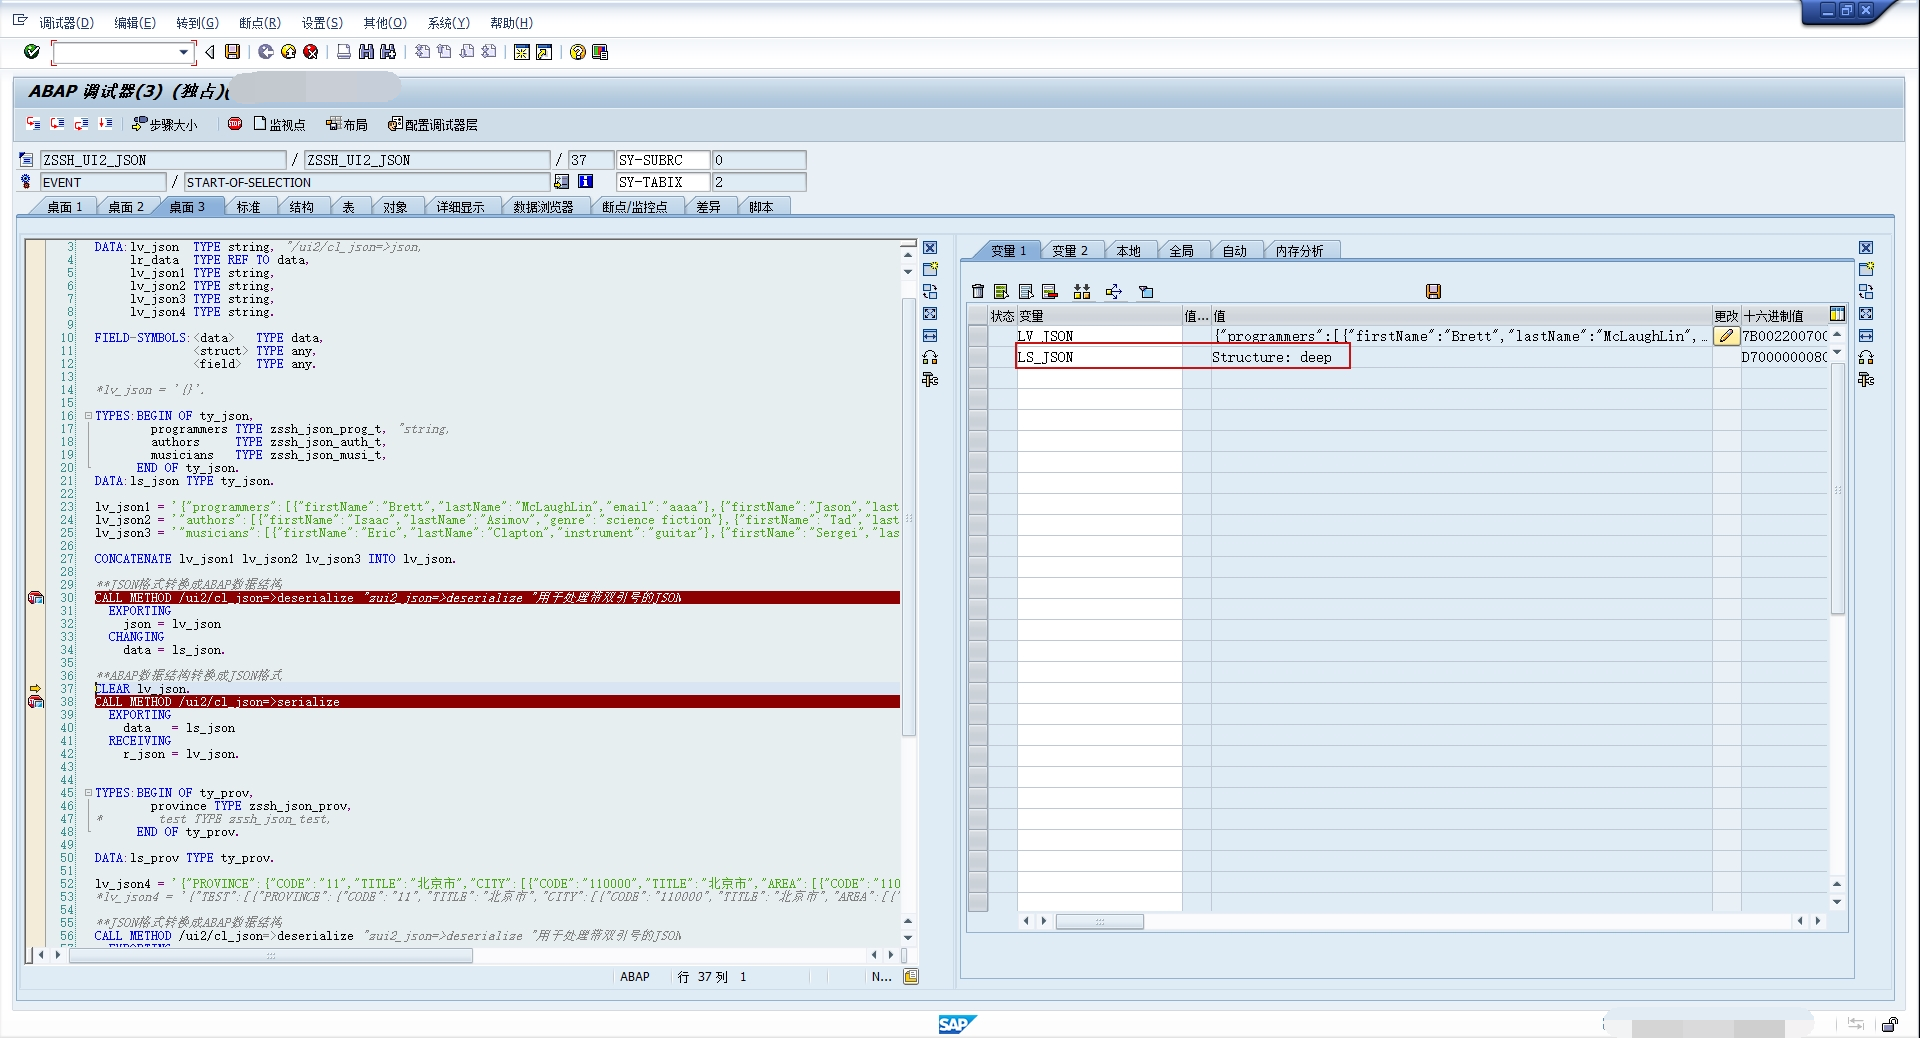Select the LV_JSON variable cell

tap(1099, 336)
